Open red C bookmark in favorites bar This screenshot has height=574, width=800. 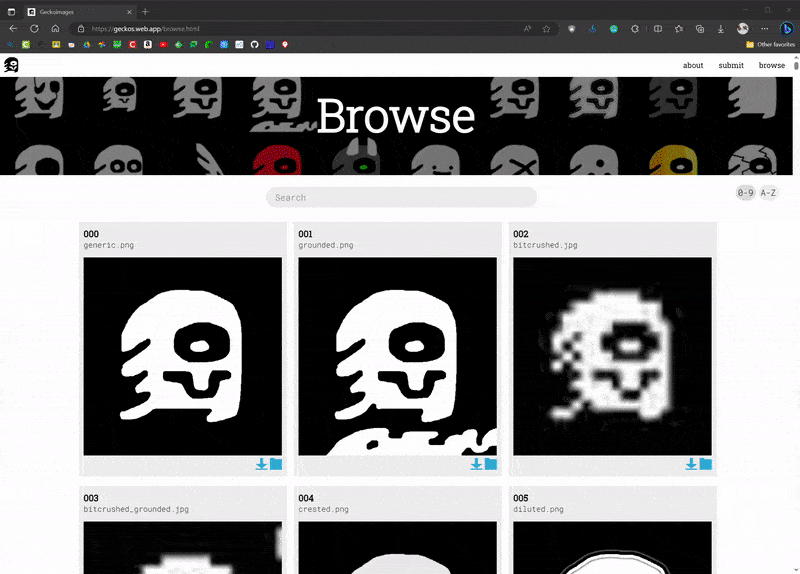(133, 44)
